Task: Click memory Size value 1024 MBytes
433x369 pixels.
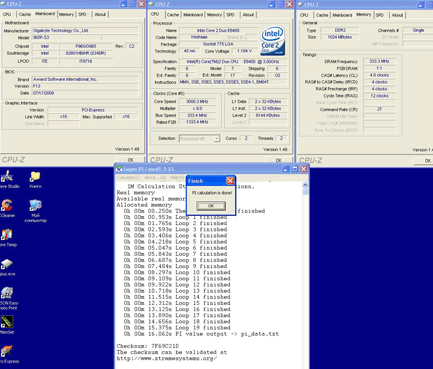Action: point(340,37)
